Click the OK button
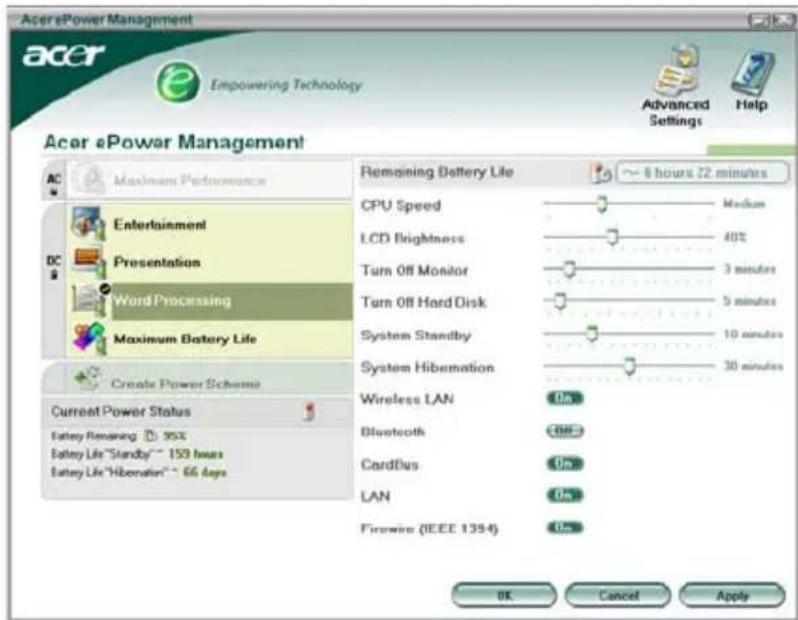798x620 pixels. [x=504, y=595]
